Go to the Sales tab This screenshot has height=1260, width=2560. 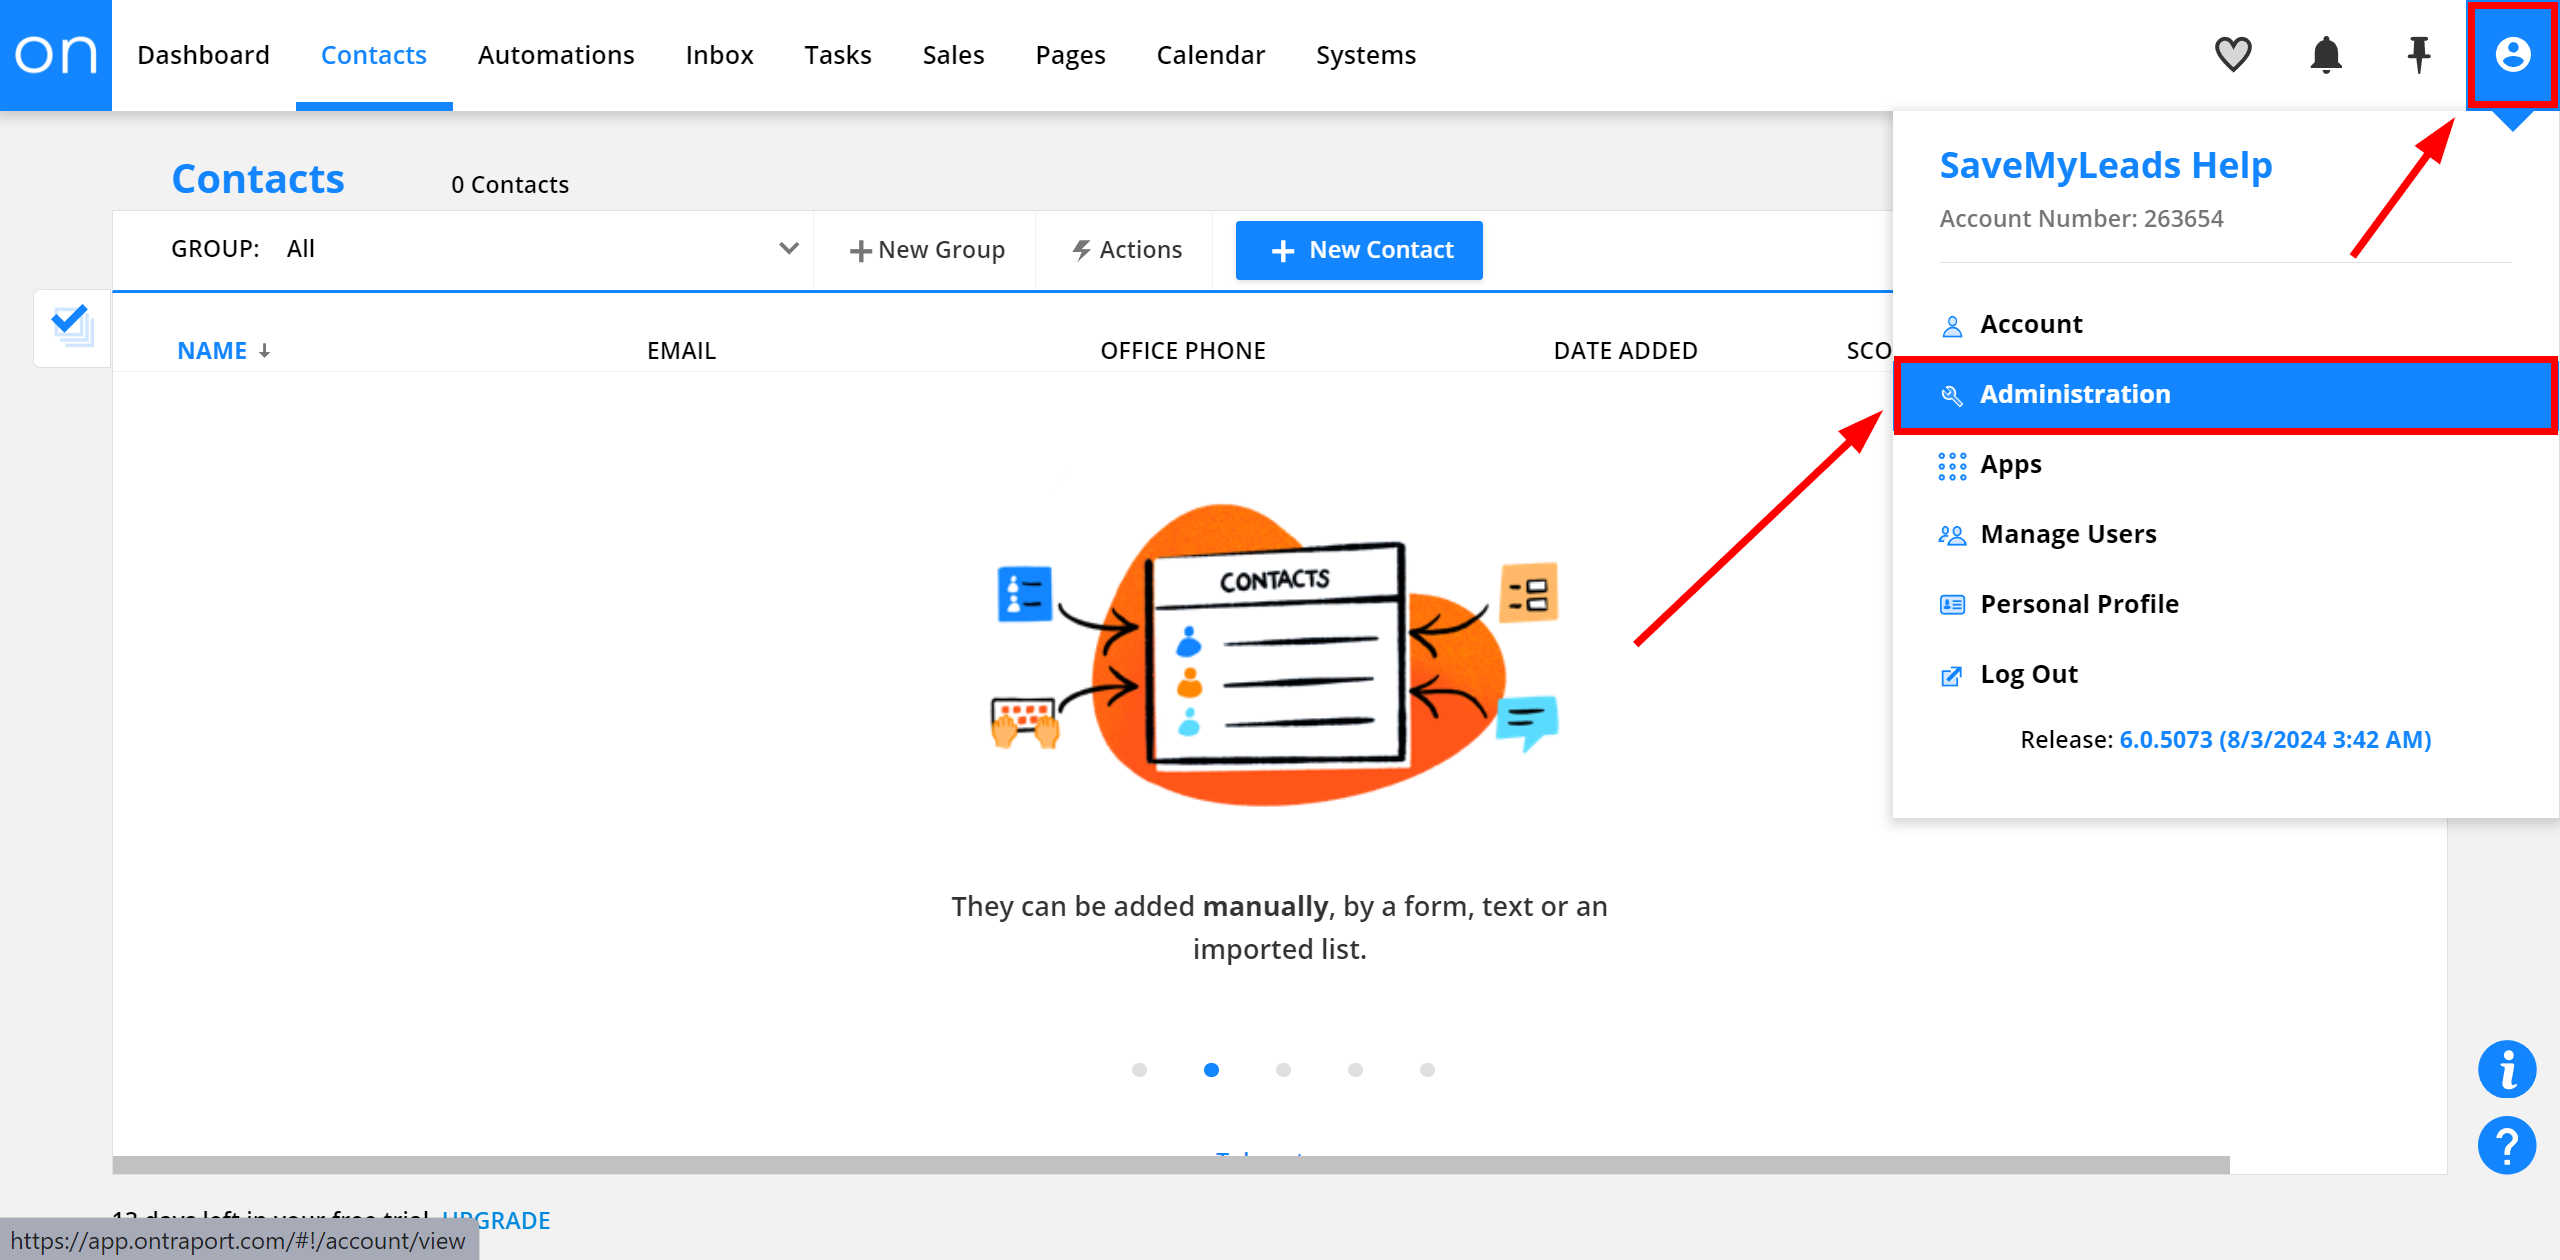(953, 55)
